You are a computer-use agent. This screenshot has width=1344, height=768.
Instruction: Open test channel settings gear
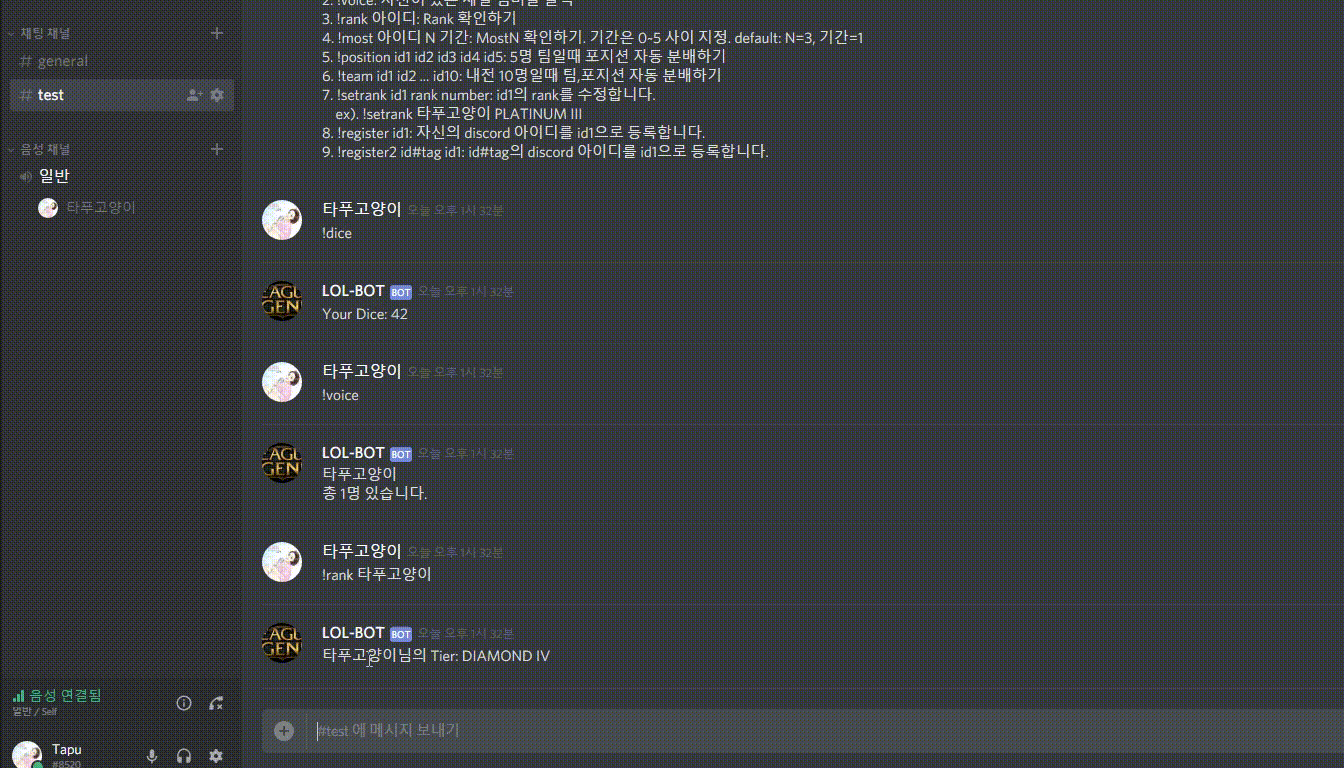click(217, 95)
